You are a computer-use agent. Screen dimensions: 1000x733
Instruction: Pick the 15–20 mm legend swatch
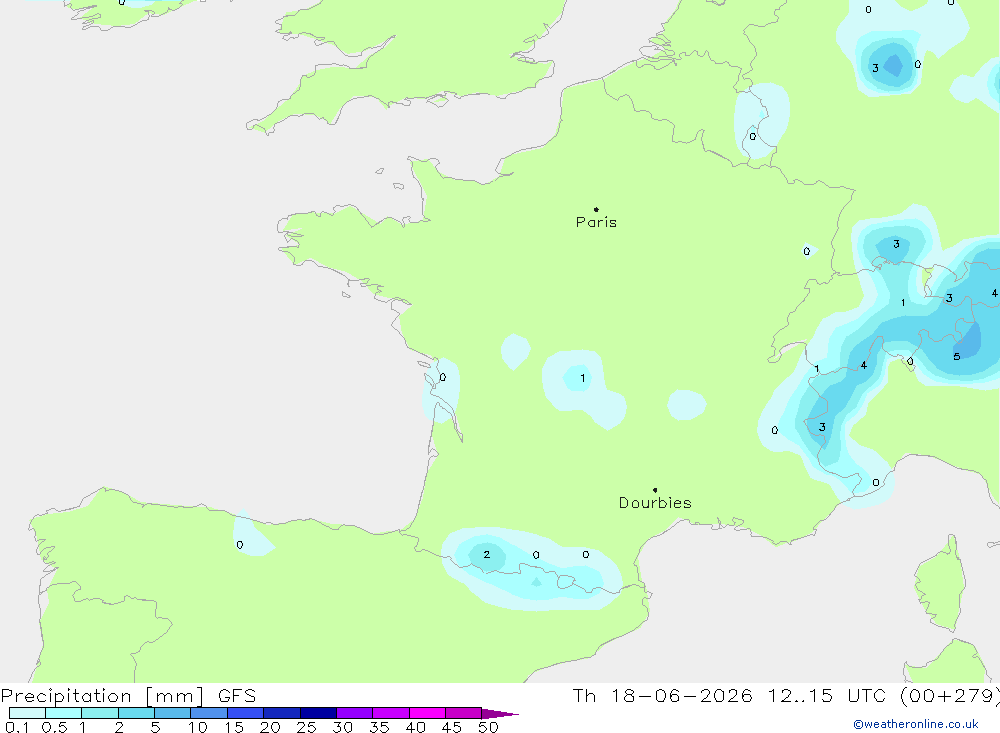coord(246,713)
